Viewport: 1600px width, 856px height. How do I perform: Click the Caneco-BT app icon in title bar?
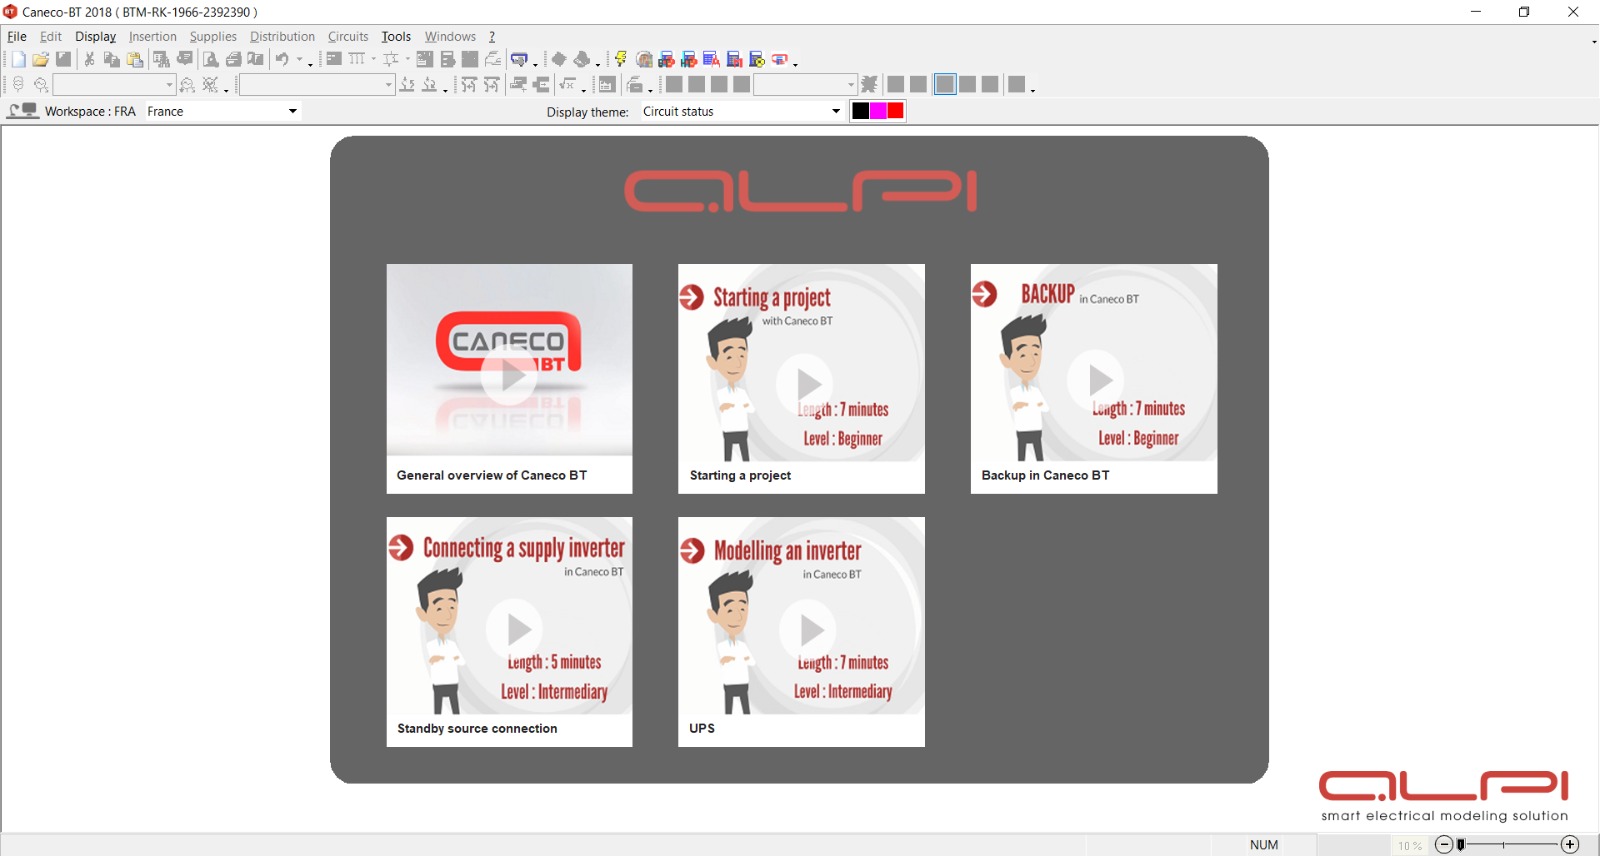tap(10, 12)
